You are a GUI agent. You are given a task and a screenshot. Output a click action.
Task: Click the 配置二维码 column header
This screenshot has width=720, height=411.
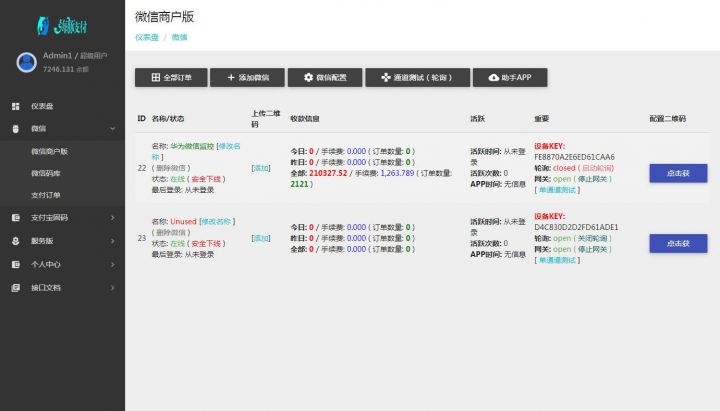coord(668,118)
